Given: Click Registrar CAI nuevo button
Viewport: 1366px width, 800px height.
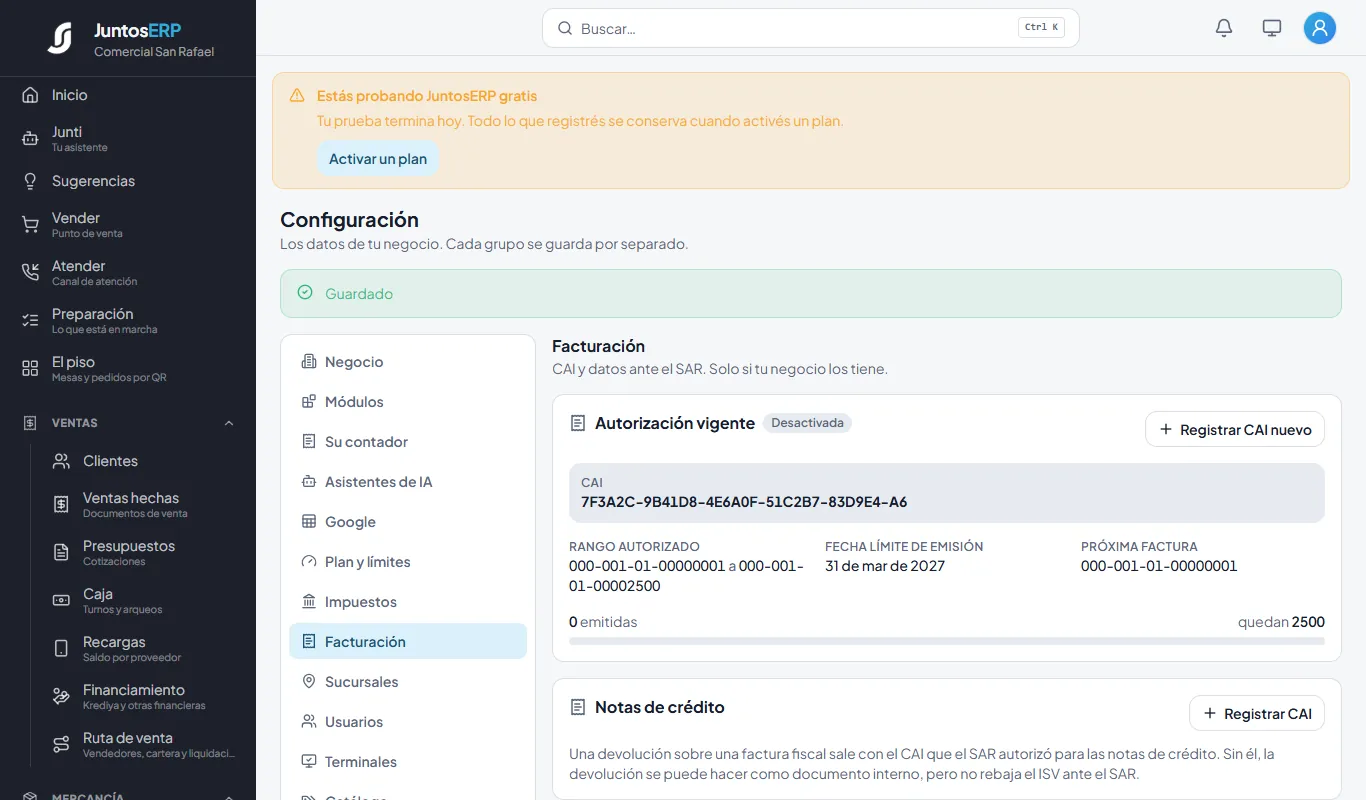Looking at the screenshot, I should click(x=1235, y=430).
